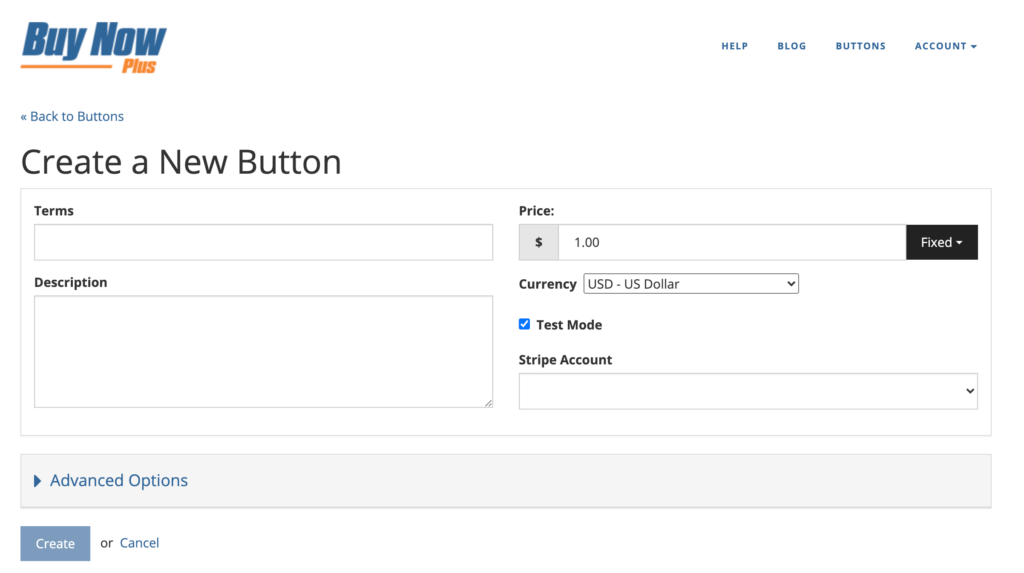Click into the Description text area
The height and width of the screenshot is (573, 1024).
click(264, 352)
